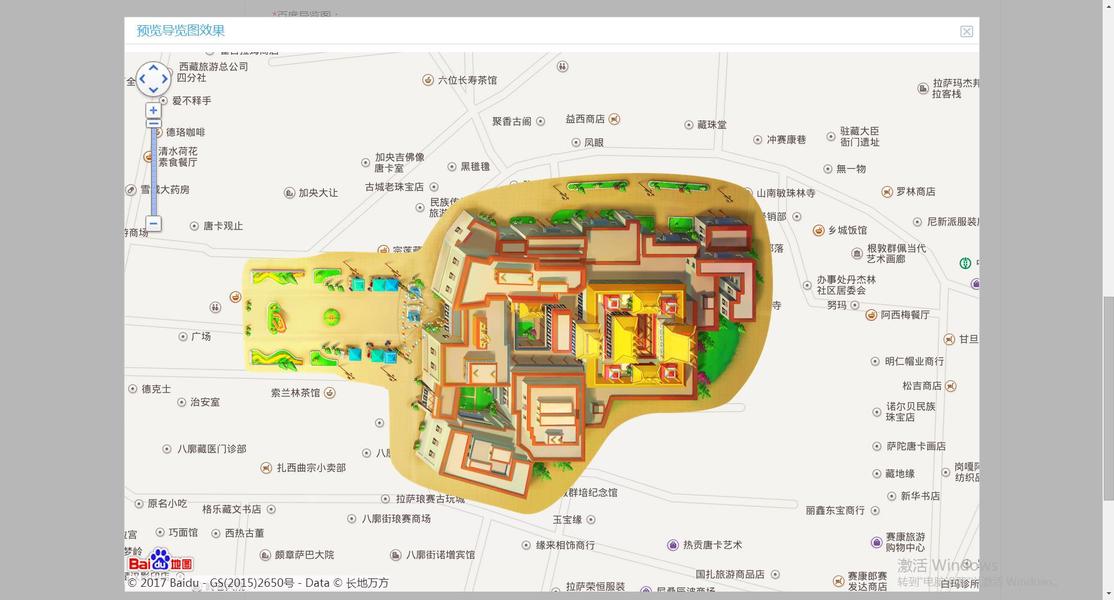Click the 藏地缘 map label
1114x600 pixels.
point(899,474)
